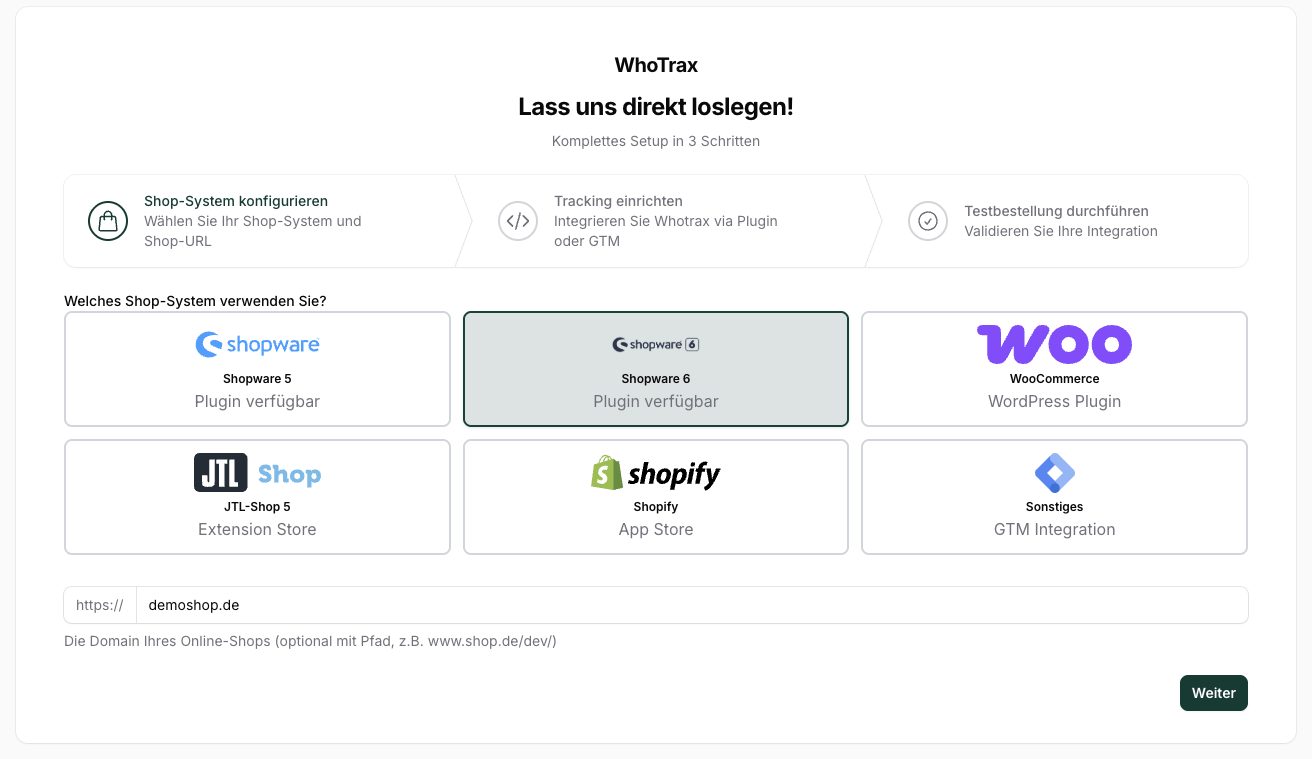Viewport: 1312px width, 759px height.
Task: Click the shopping bag icon for Shop-System konfigurieren
Action: point(108,221)
